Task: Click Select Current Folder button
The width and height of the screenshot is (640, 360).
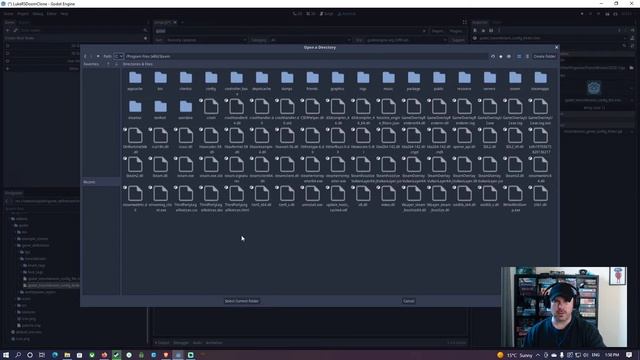Action: click(242, 301)
